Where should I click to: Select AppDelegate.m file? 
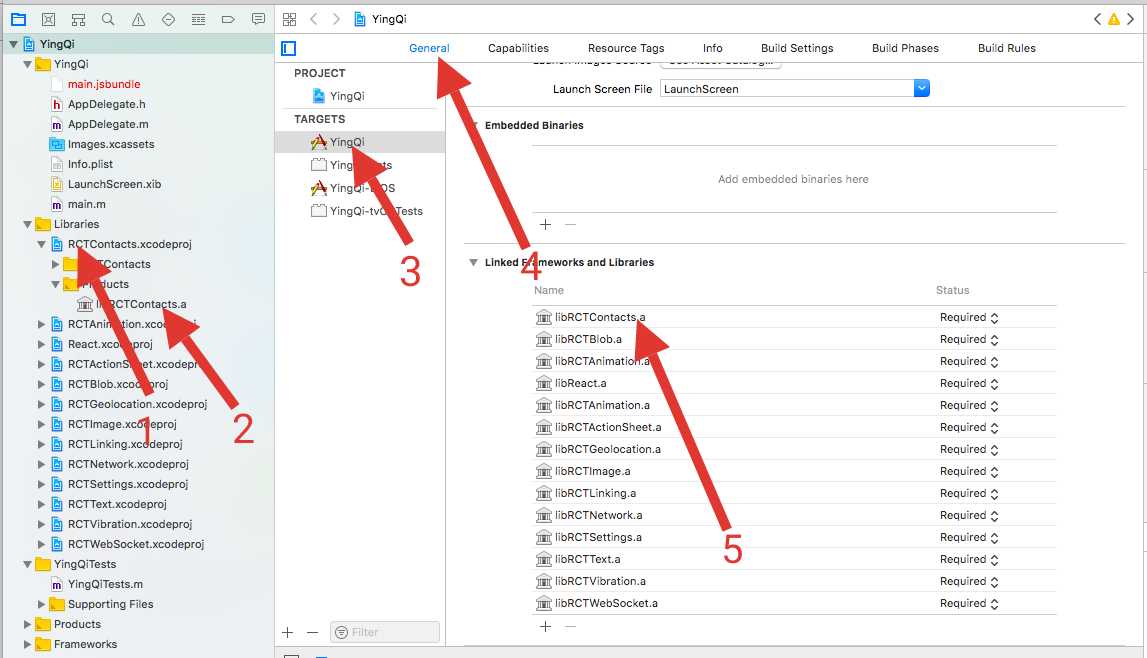click(108, 124)
